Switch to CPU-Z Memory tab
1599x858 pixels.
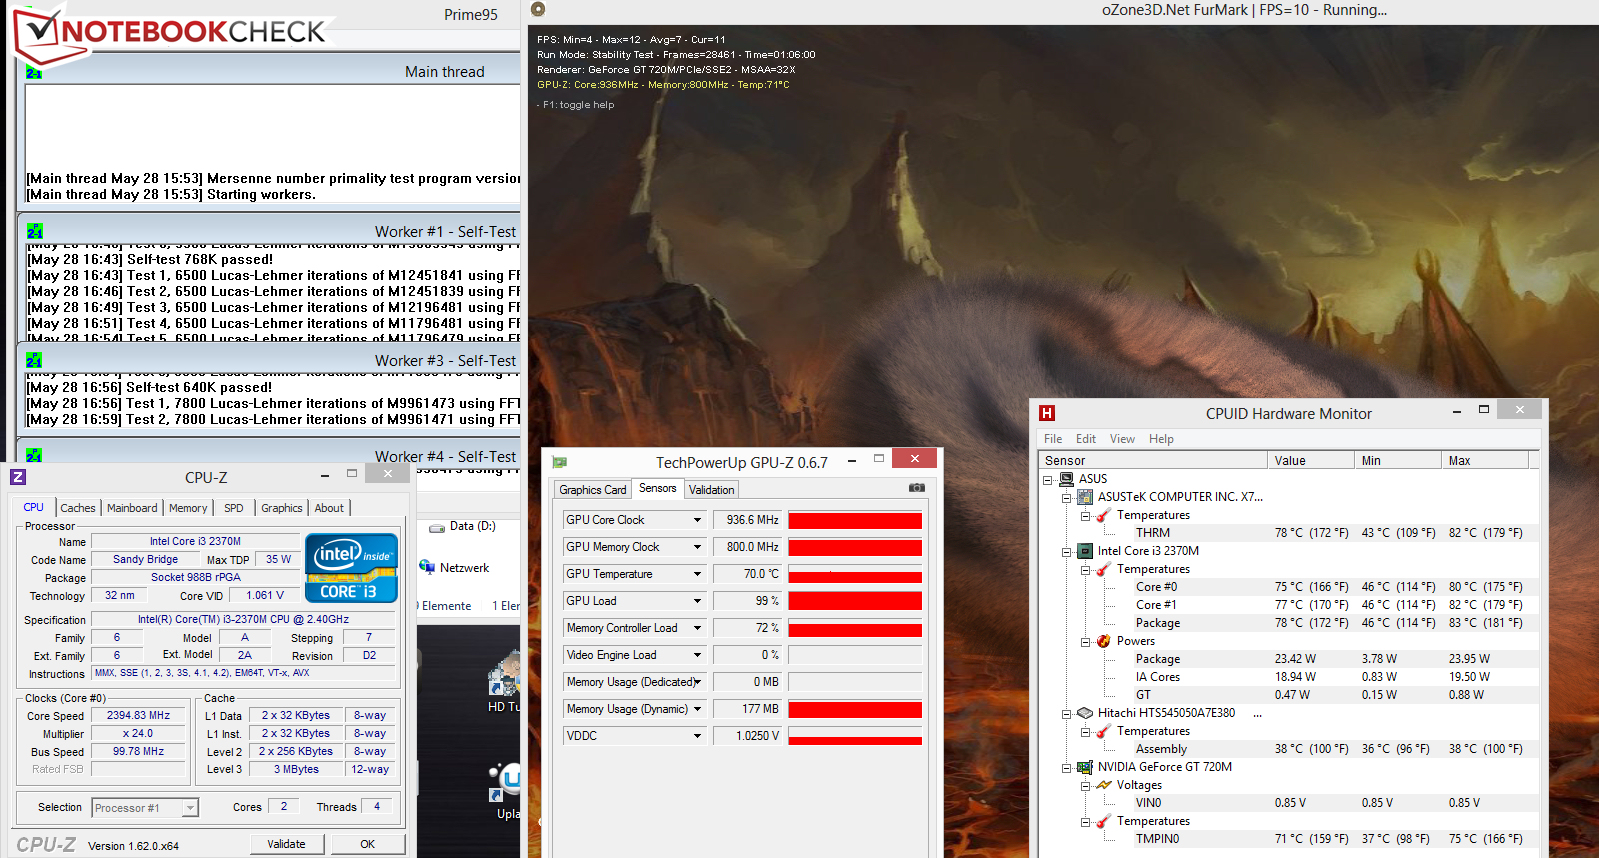[x=188, y=508]
